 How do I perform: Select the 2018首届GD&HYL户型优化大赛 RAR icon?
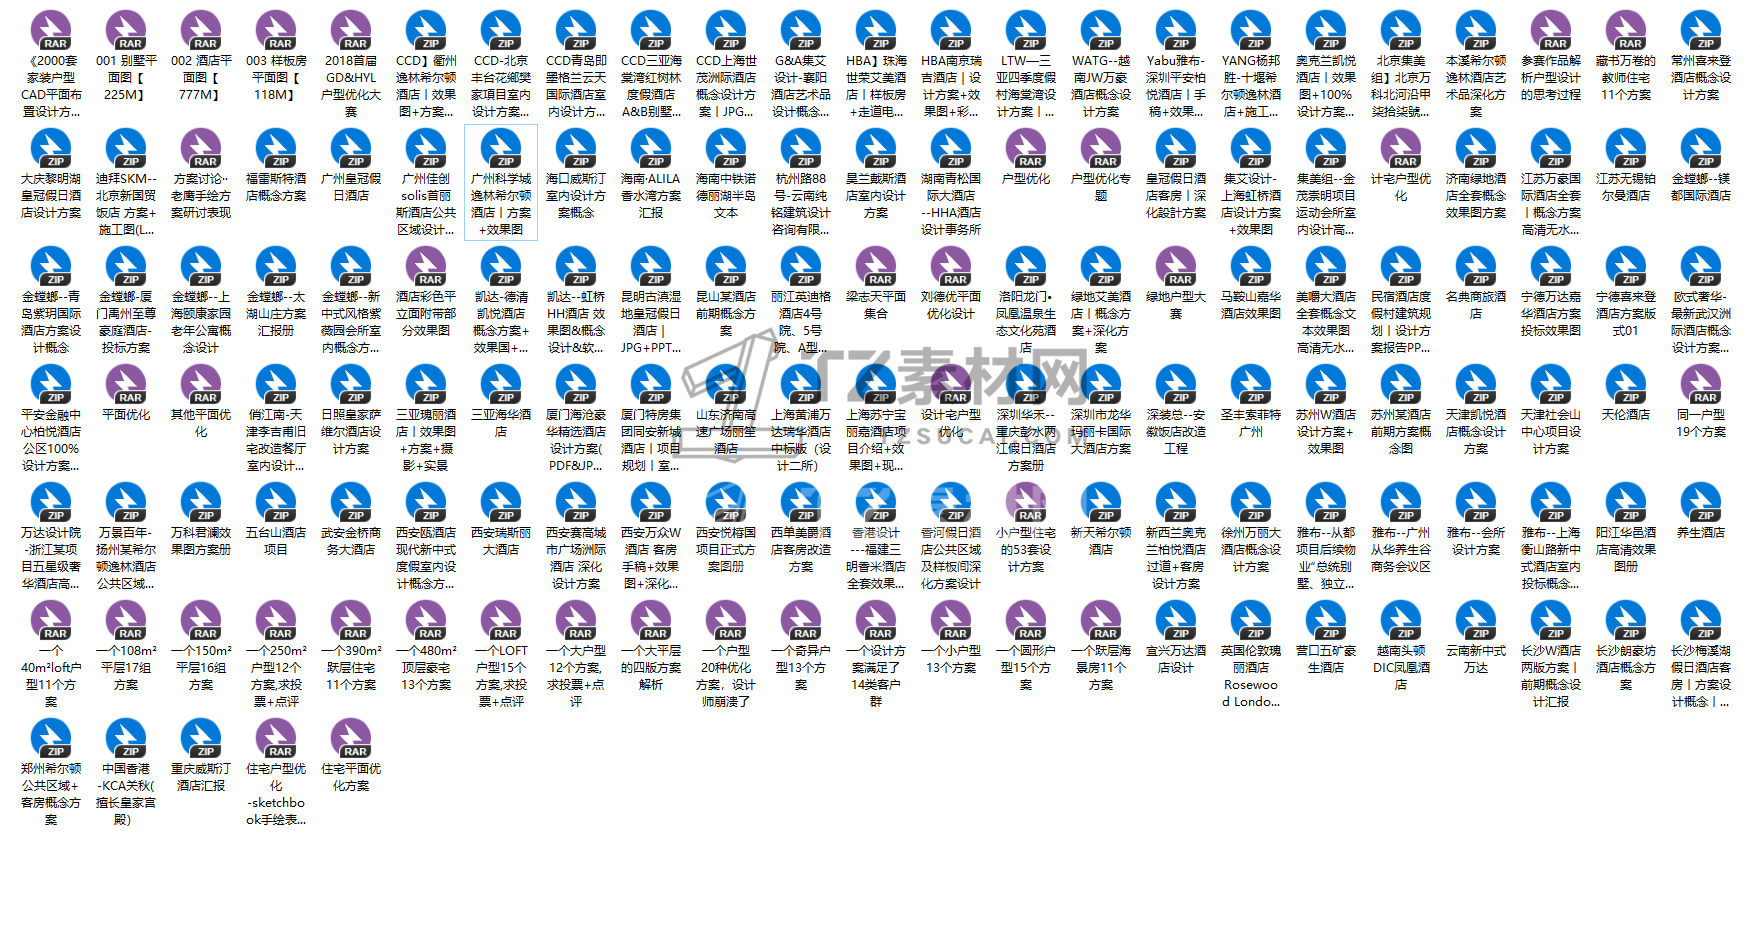pyautogui.click(x=351, y=30)
